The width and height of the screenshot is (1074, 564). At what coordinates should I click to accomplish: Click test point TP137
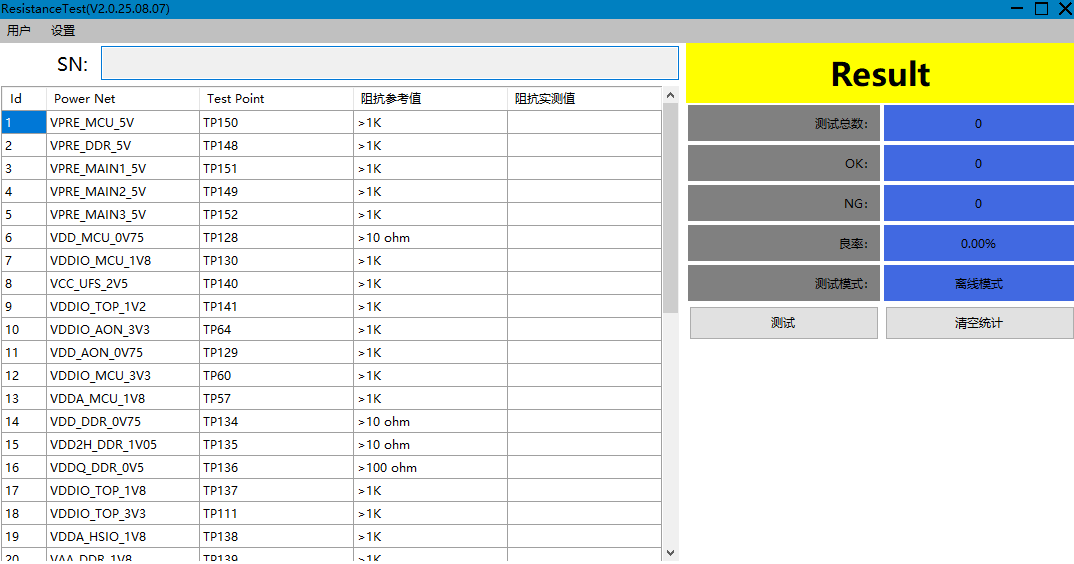click(277, 491)
